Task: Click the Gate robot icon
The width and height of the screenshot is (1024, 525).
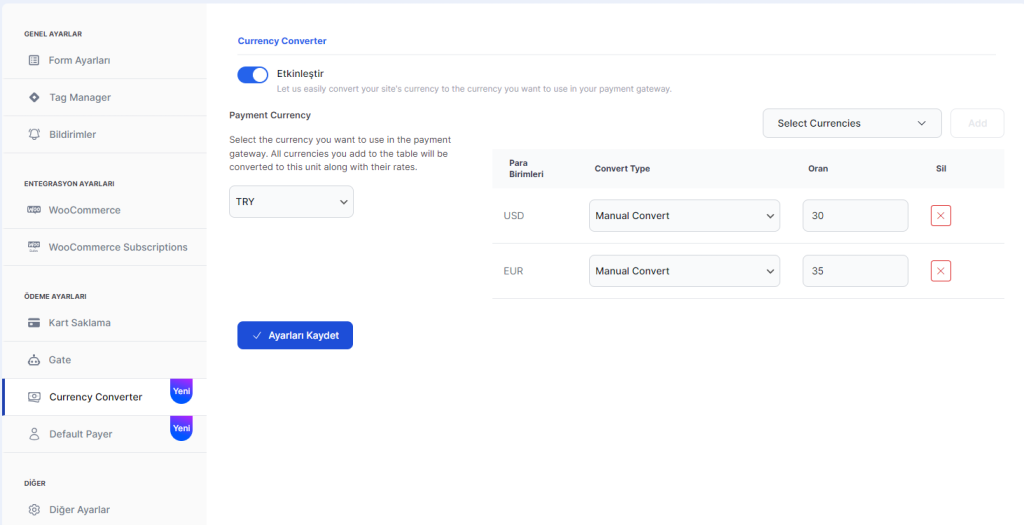Action: tap(34, 360)
